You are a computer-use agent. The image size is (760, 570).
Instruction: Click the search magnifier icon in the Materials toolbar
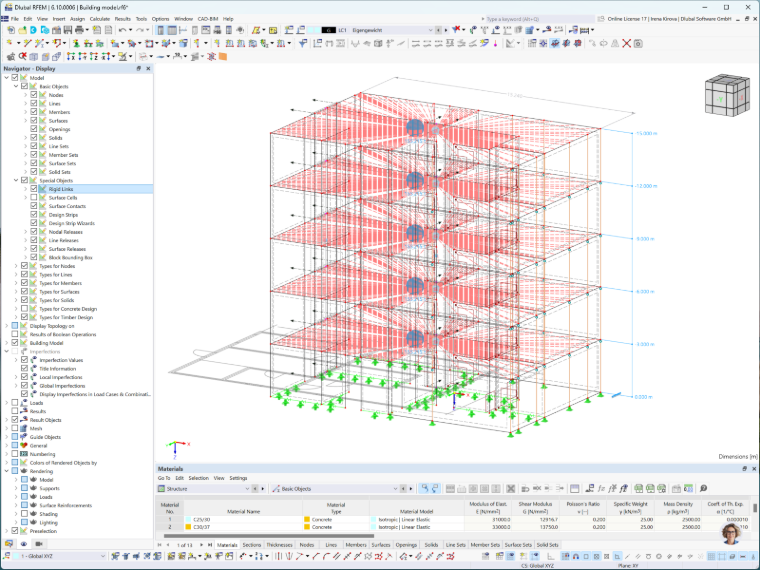tap(703, 488)
